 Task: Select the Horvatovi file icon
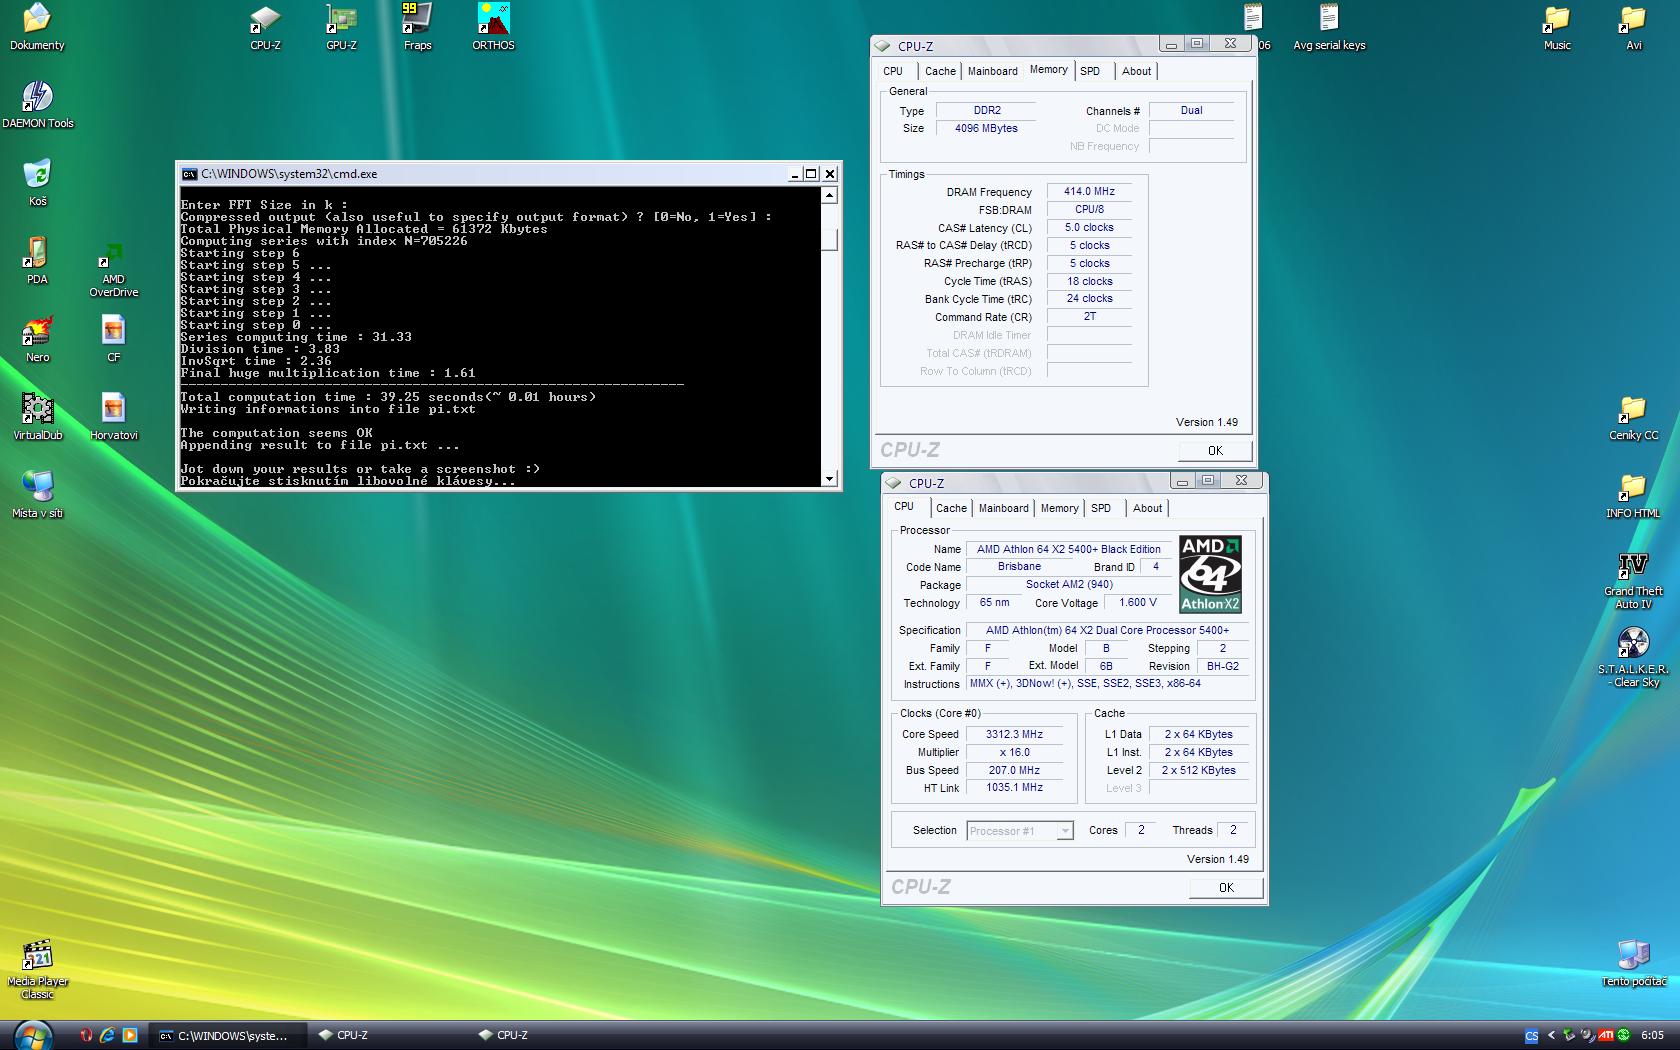pyautogui.click(x=113, y=417)
